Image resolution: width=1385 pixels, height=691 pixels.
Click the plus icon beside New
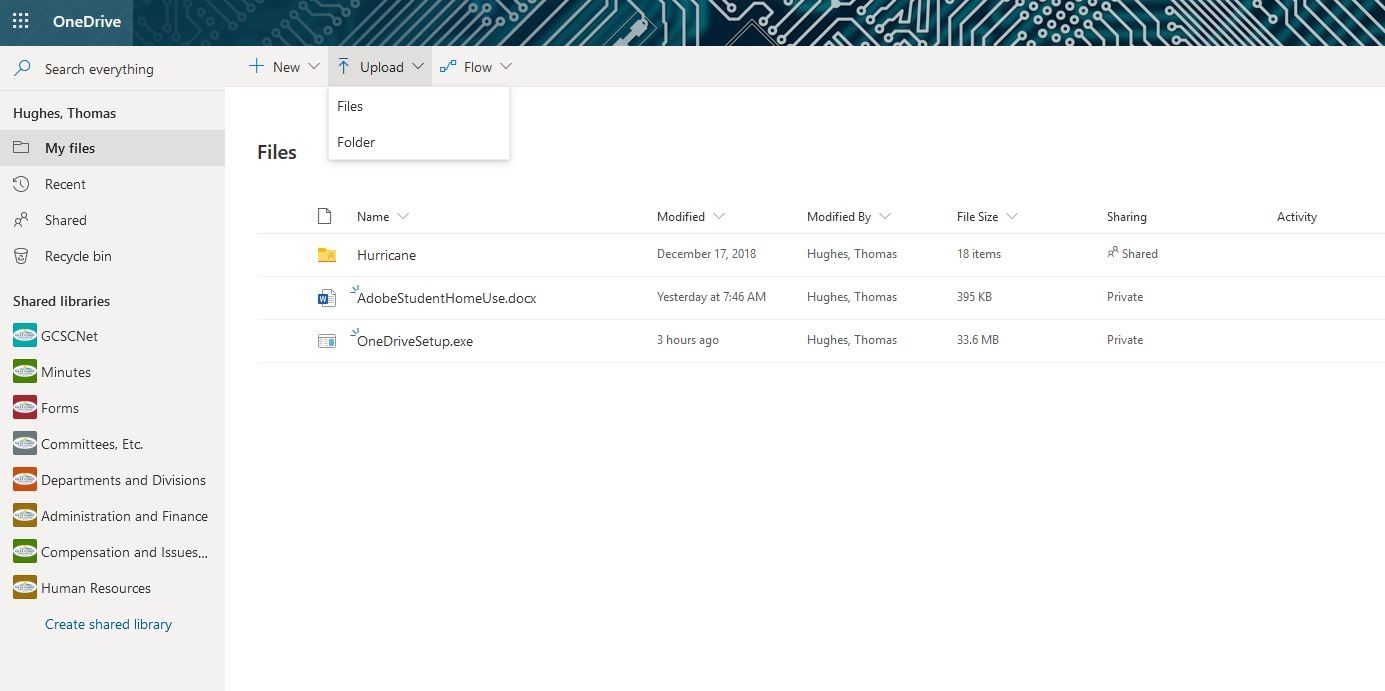coord(256,66)
